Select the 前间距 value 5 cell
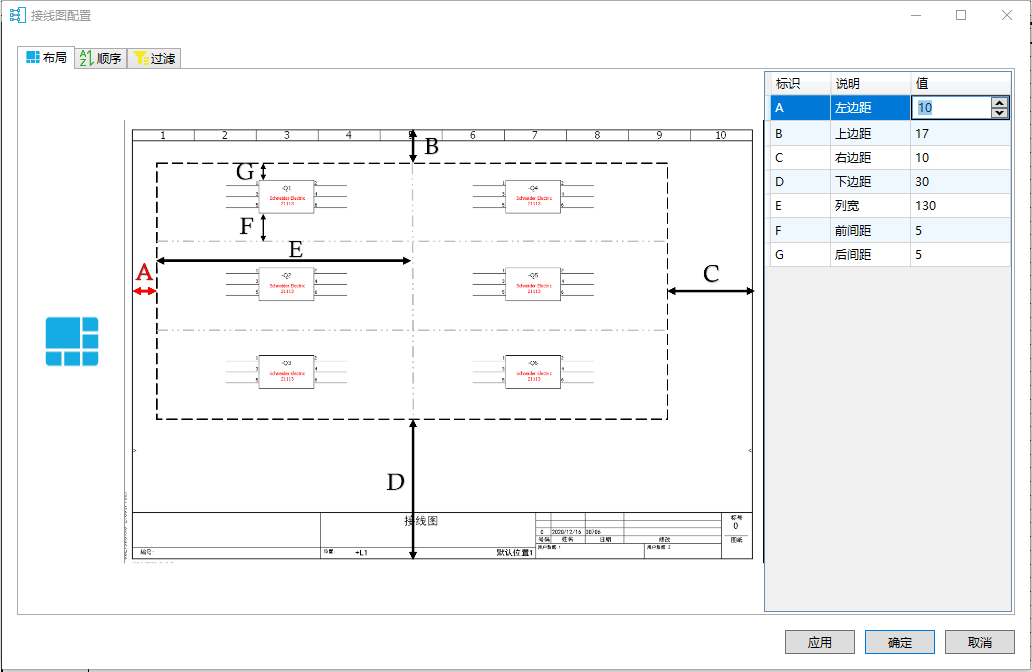This screenshot has height=672, width=1032. 960,230
